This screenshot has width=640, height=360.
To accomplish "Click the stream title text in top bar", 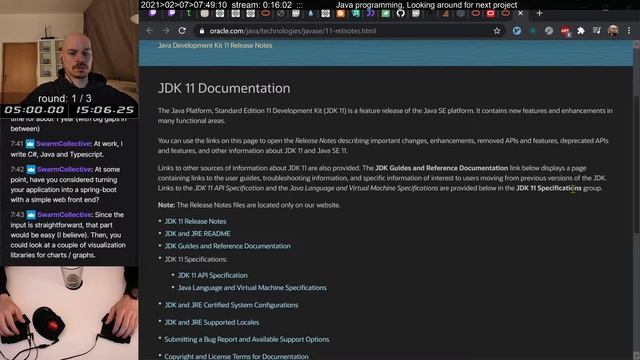I will 427,5.
